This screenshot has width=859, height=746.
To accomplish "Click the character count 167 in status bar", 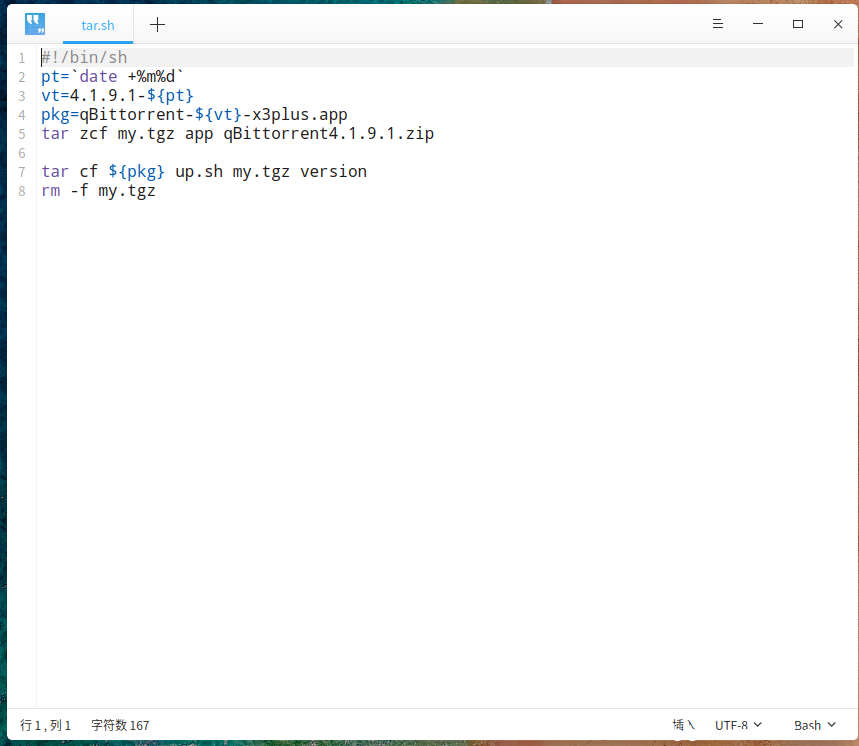I will click(x=120, y=725).
